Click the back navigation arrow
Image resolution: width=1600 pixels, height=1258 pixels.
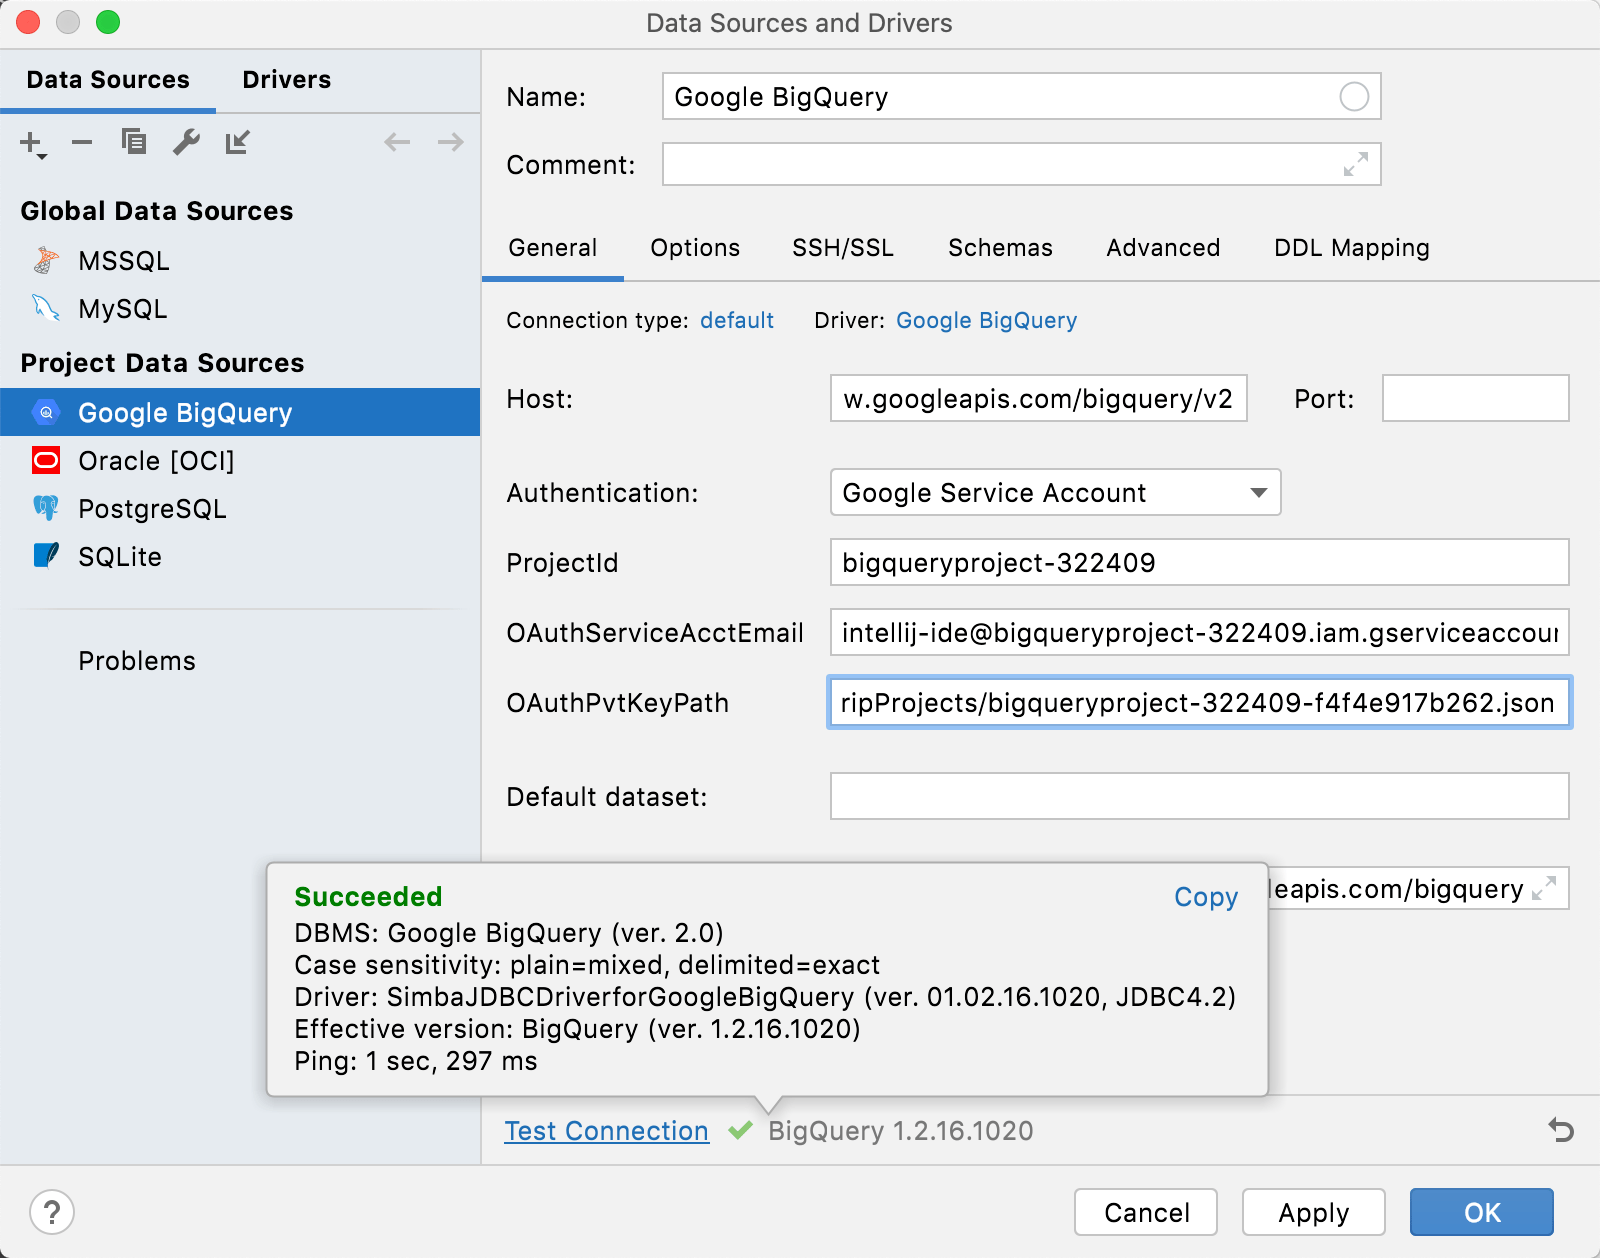(x=397, y=143)
